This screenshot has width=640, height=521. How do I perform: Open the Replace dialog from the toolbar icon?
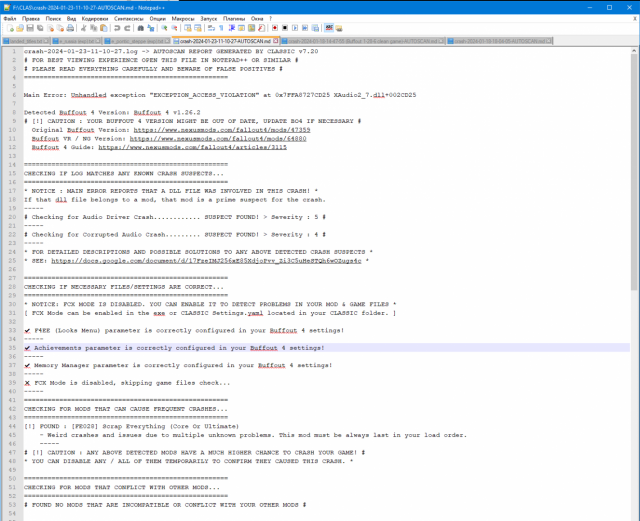[151, 28]
